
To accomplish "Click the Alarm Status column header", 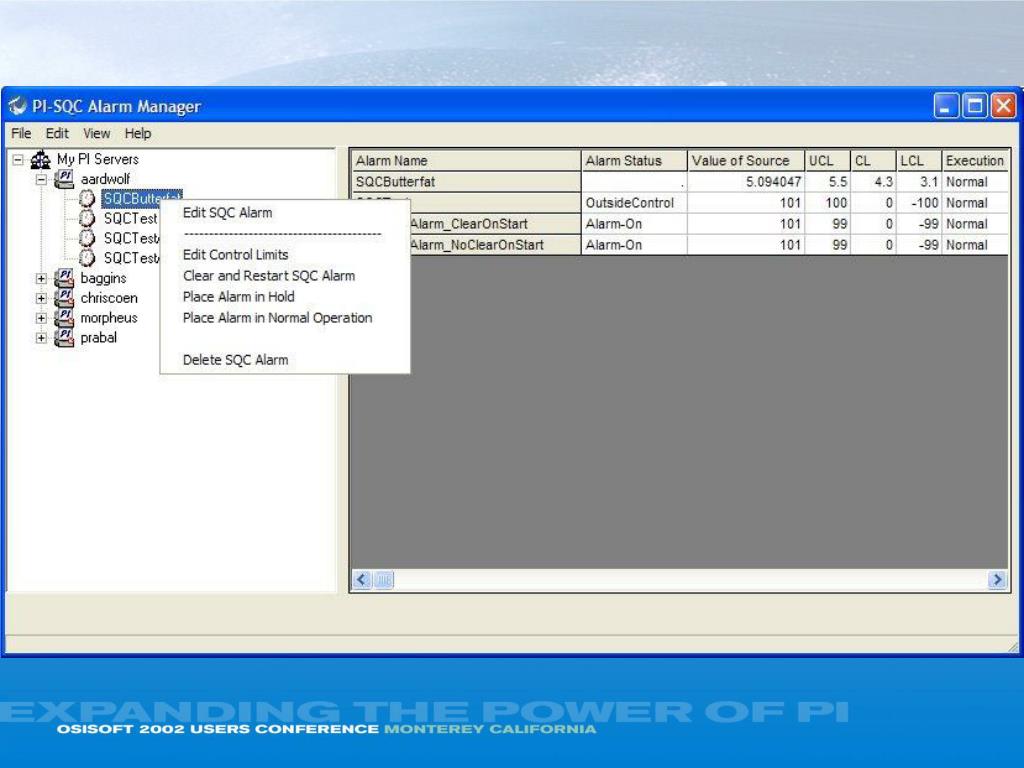I will 633,161.
